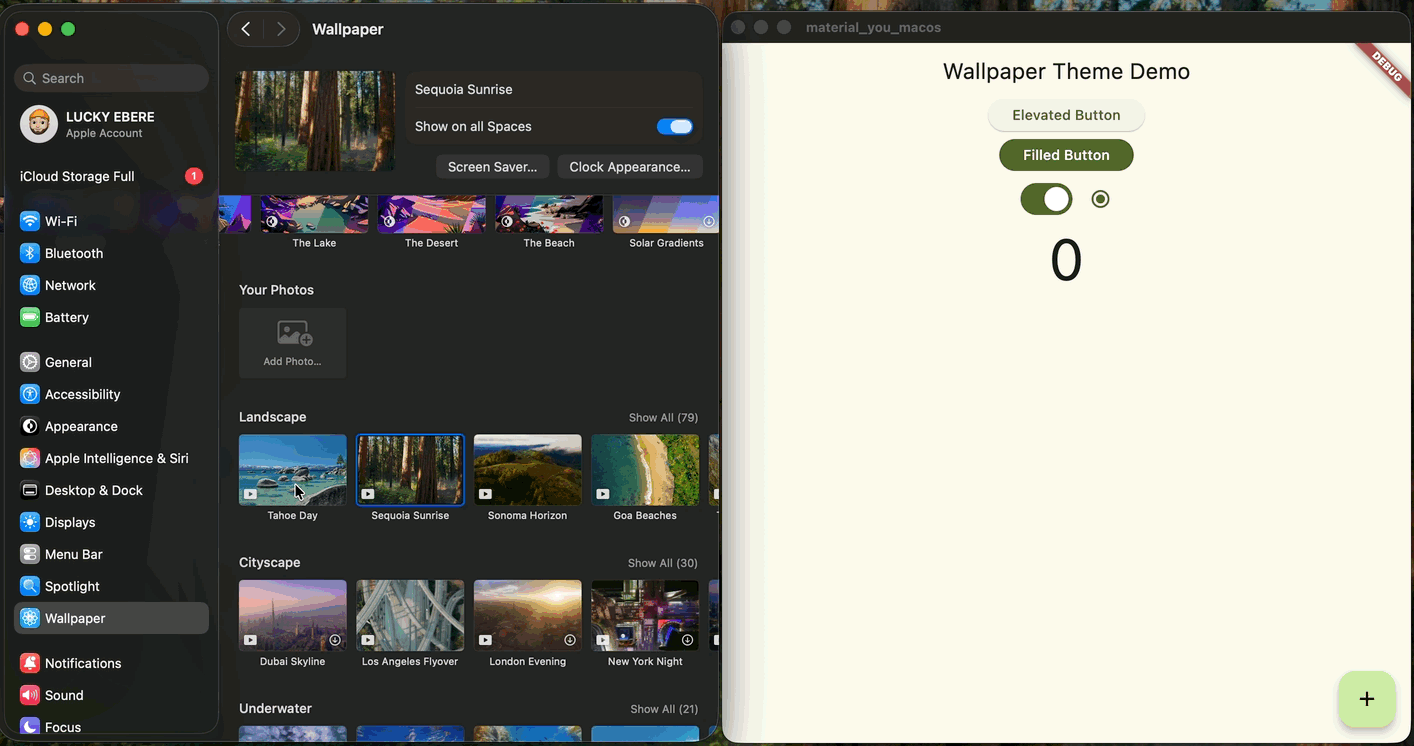Click the material_you_macos window title
This screenshot has width=1414, height=746.
point(873,27)
